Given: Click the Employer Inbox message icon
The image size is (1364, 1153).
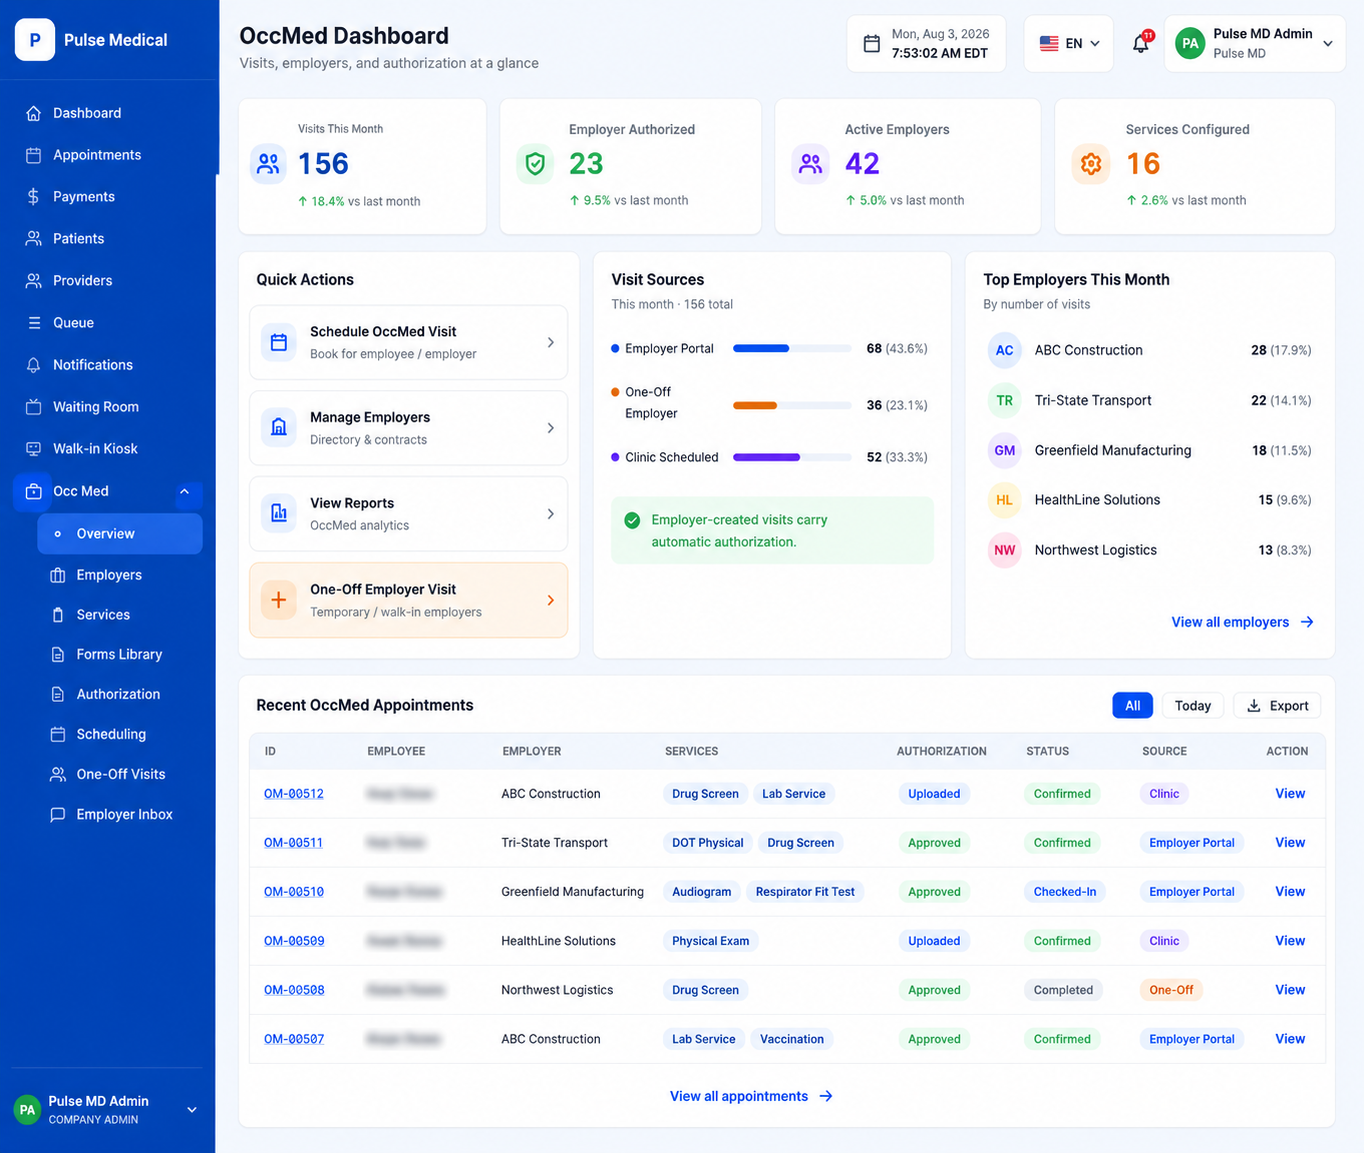Looking at the screenshot, I should pyautogui.click(x=58, y=814).
